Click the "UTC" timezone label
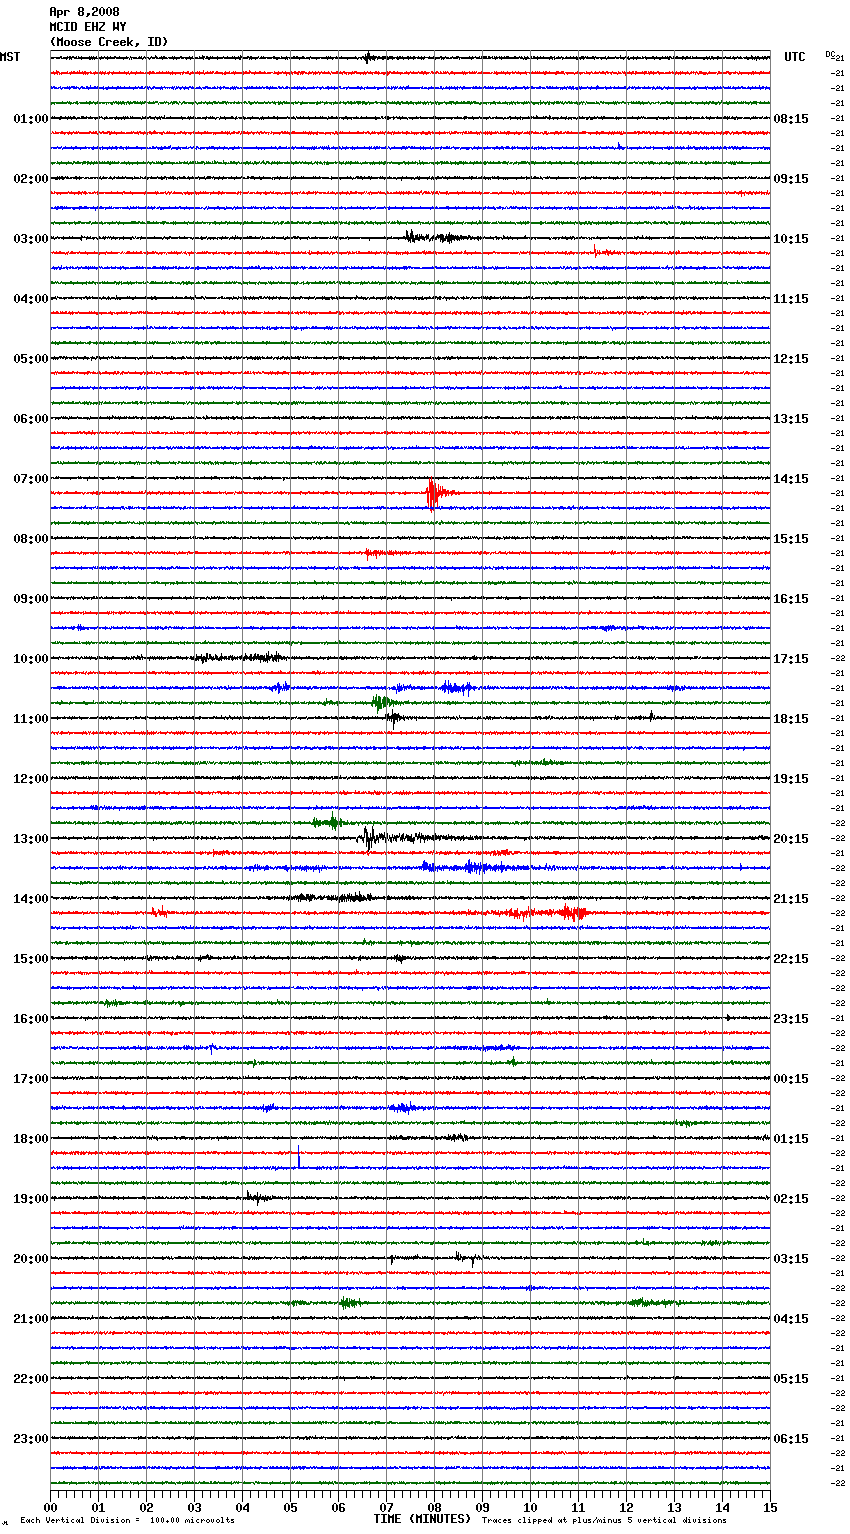850x1534 pixels. click(795, 57)
